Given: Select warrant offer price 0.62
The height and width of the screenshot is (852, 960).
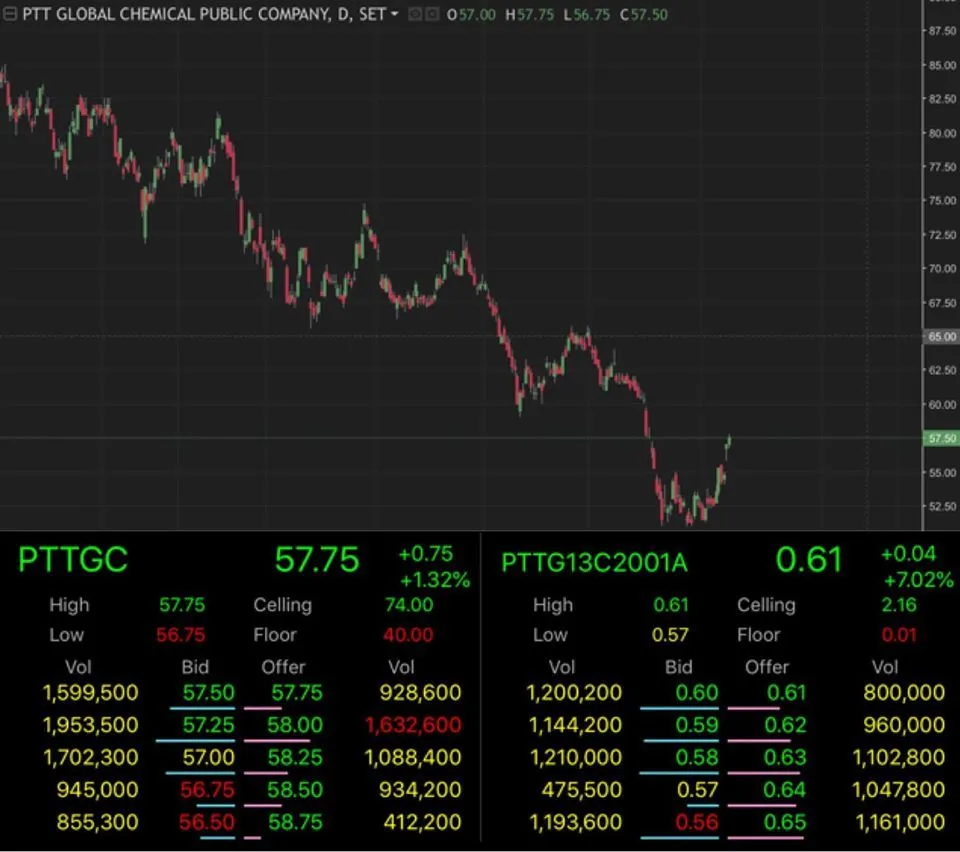Looking at the screenshot, I should click(x=786, y=725).
